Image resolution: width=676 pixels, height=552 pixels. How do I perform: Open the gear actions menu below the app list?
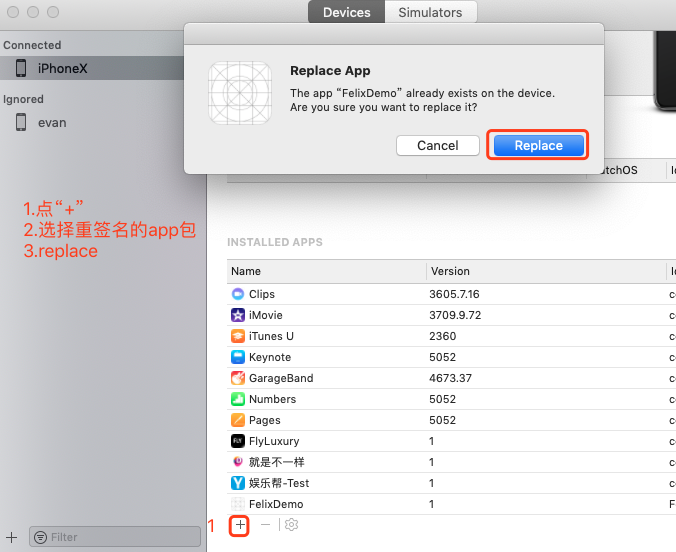click(x=291, y=525)
